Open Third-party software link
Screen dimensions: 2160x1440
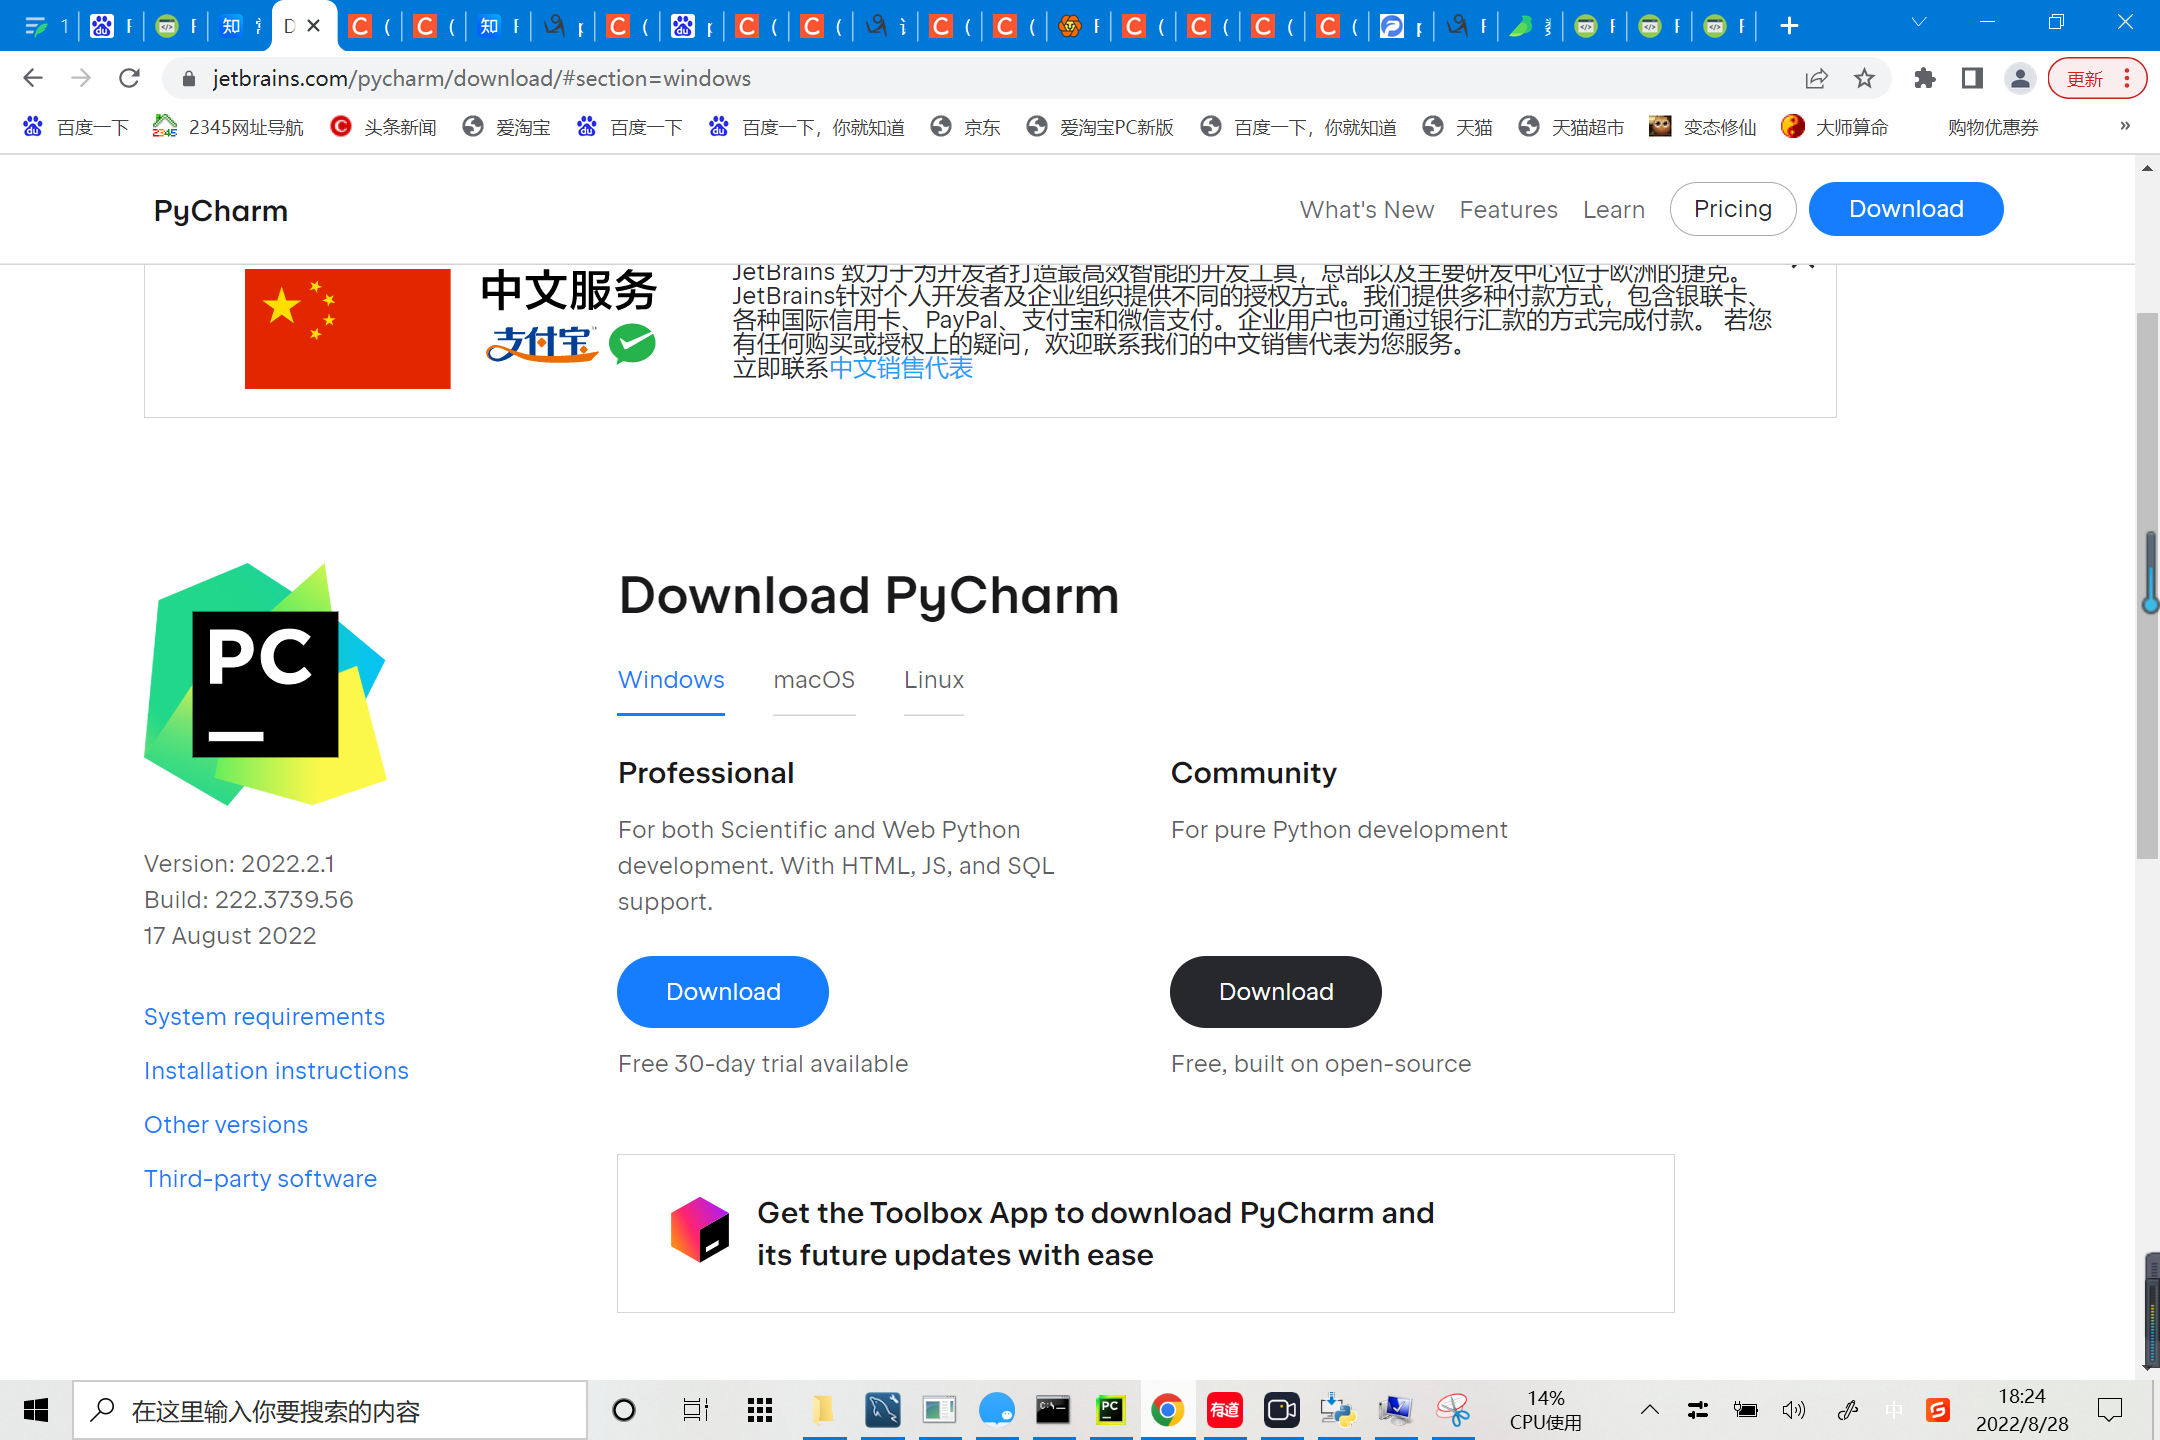pos(260,1179)
